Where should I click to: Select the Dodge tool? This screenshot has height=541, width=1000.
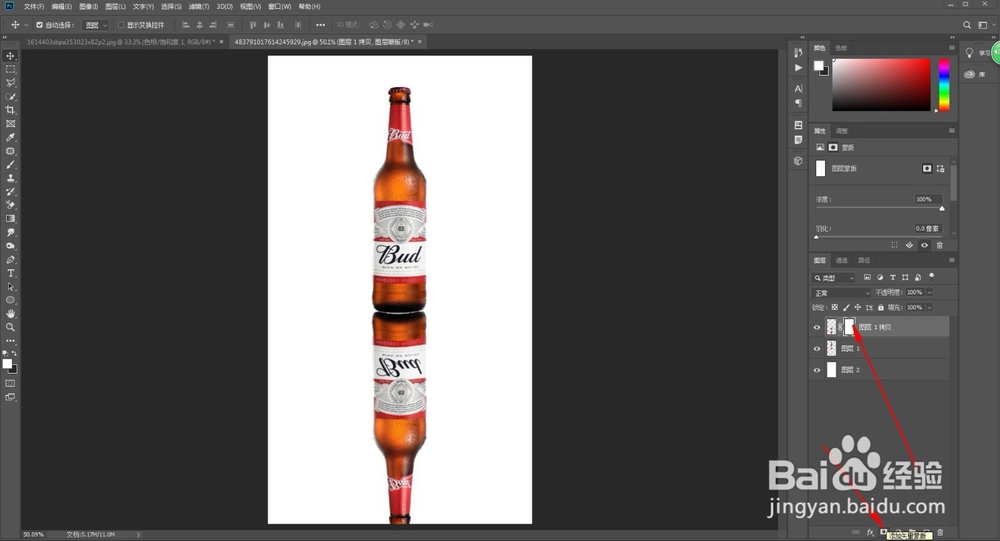(10, 246)
